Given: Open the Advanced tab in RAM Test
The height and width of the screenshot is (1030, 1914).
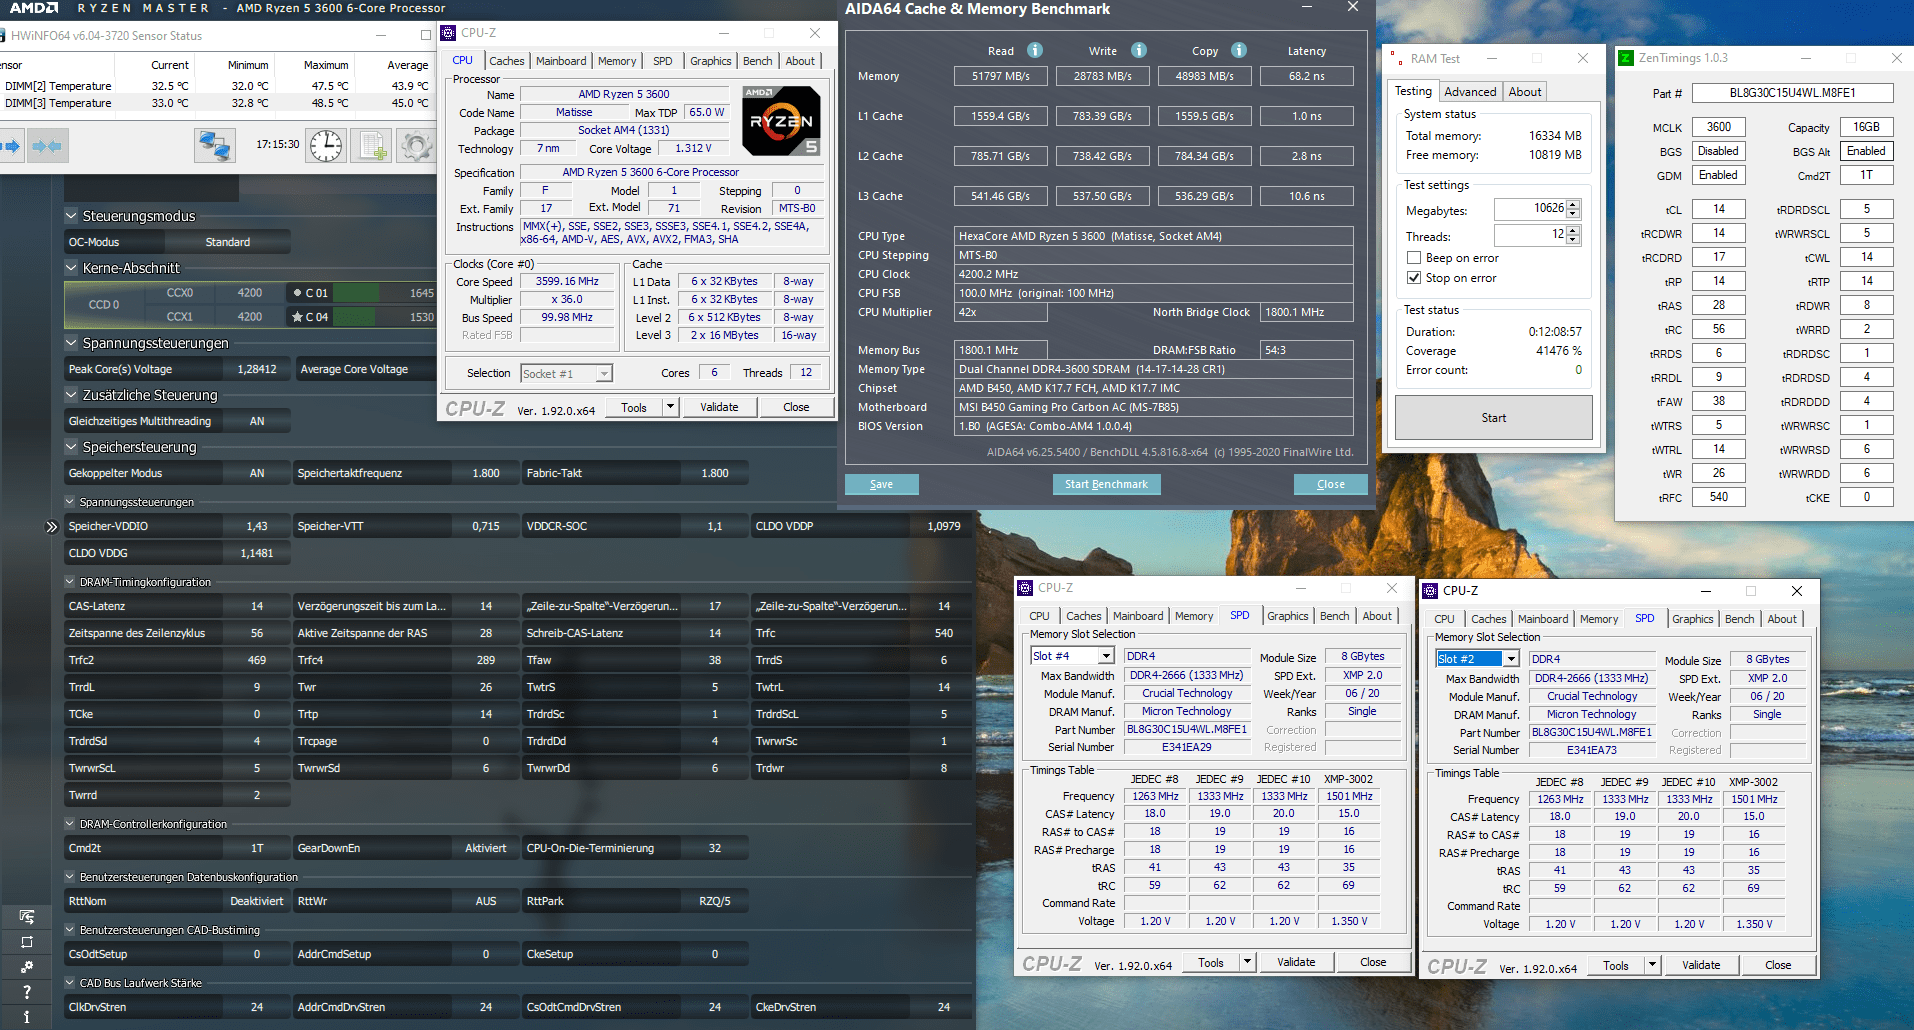Looking at the screenshot, I should coord(1470,92).
